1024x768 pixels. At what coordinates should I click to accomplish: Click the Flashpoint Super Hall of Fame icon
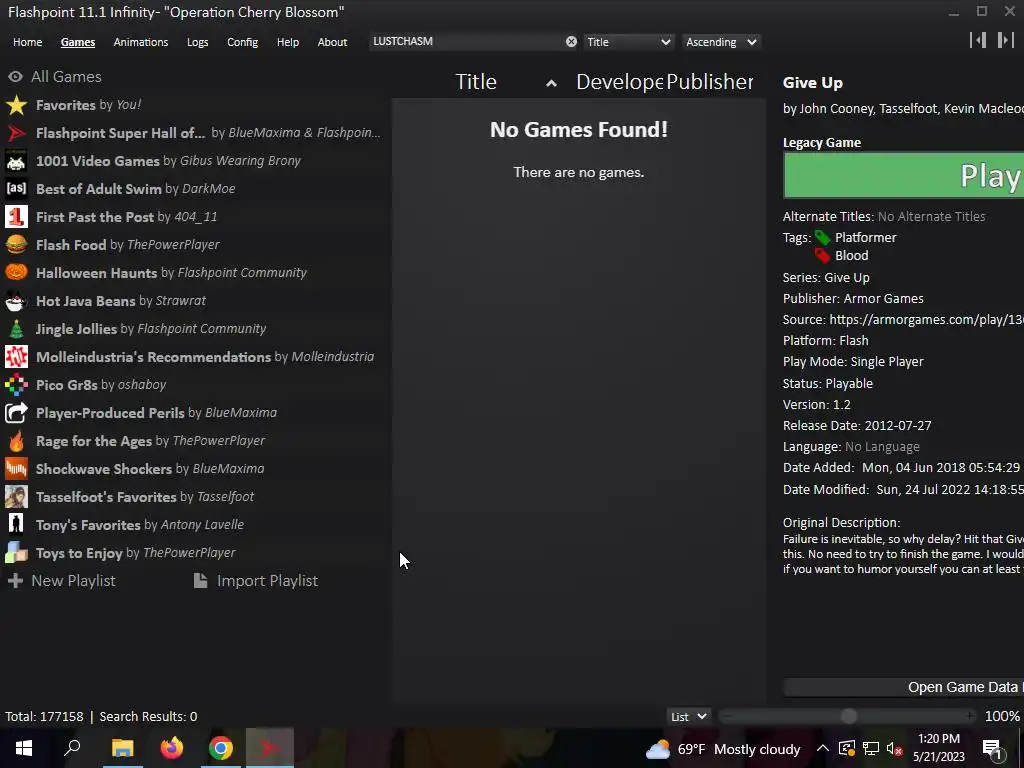[x=16, y=133]
